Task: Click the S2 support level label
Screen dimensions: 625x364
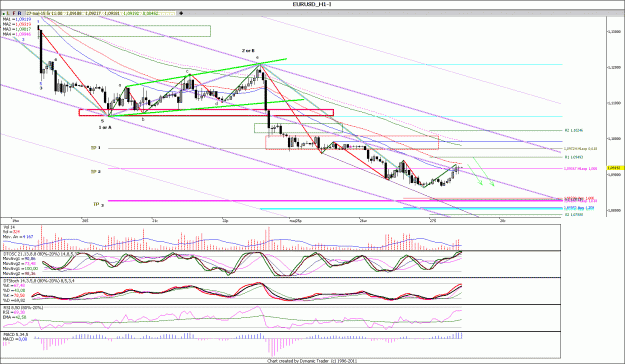Action: (x=574, y=214)
